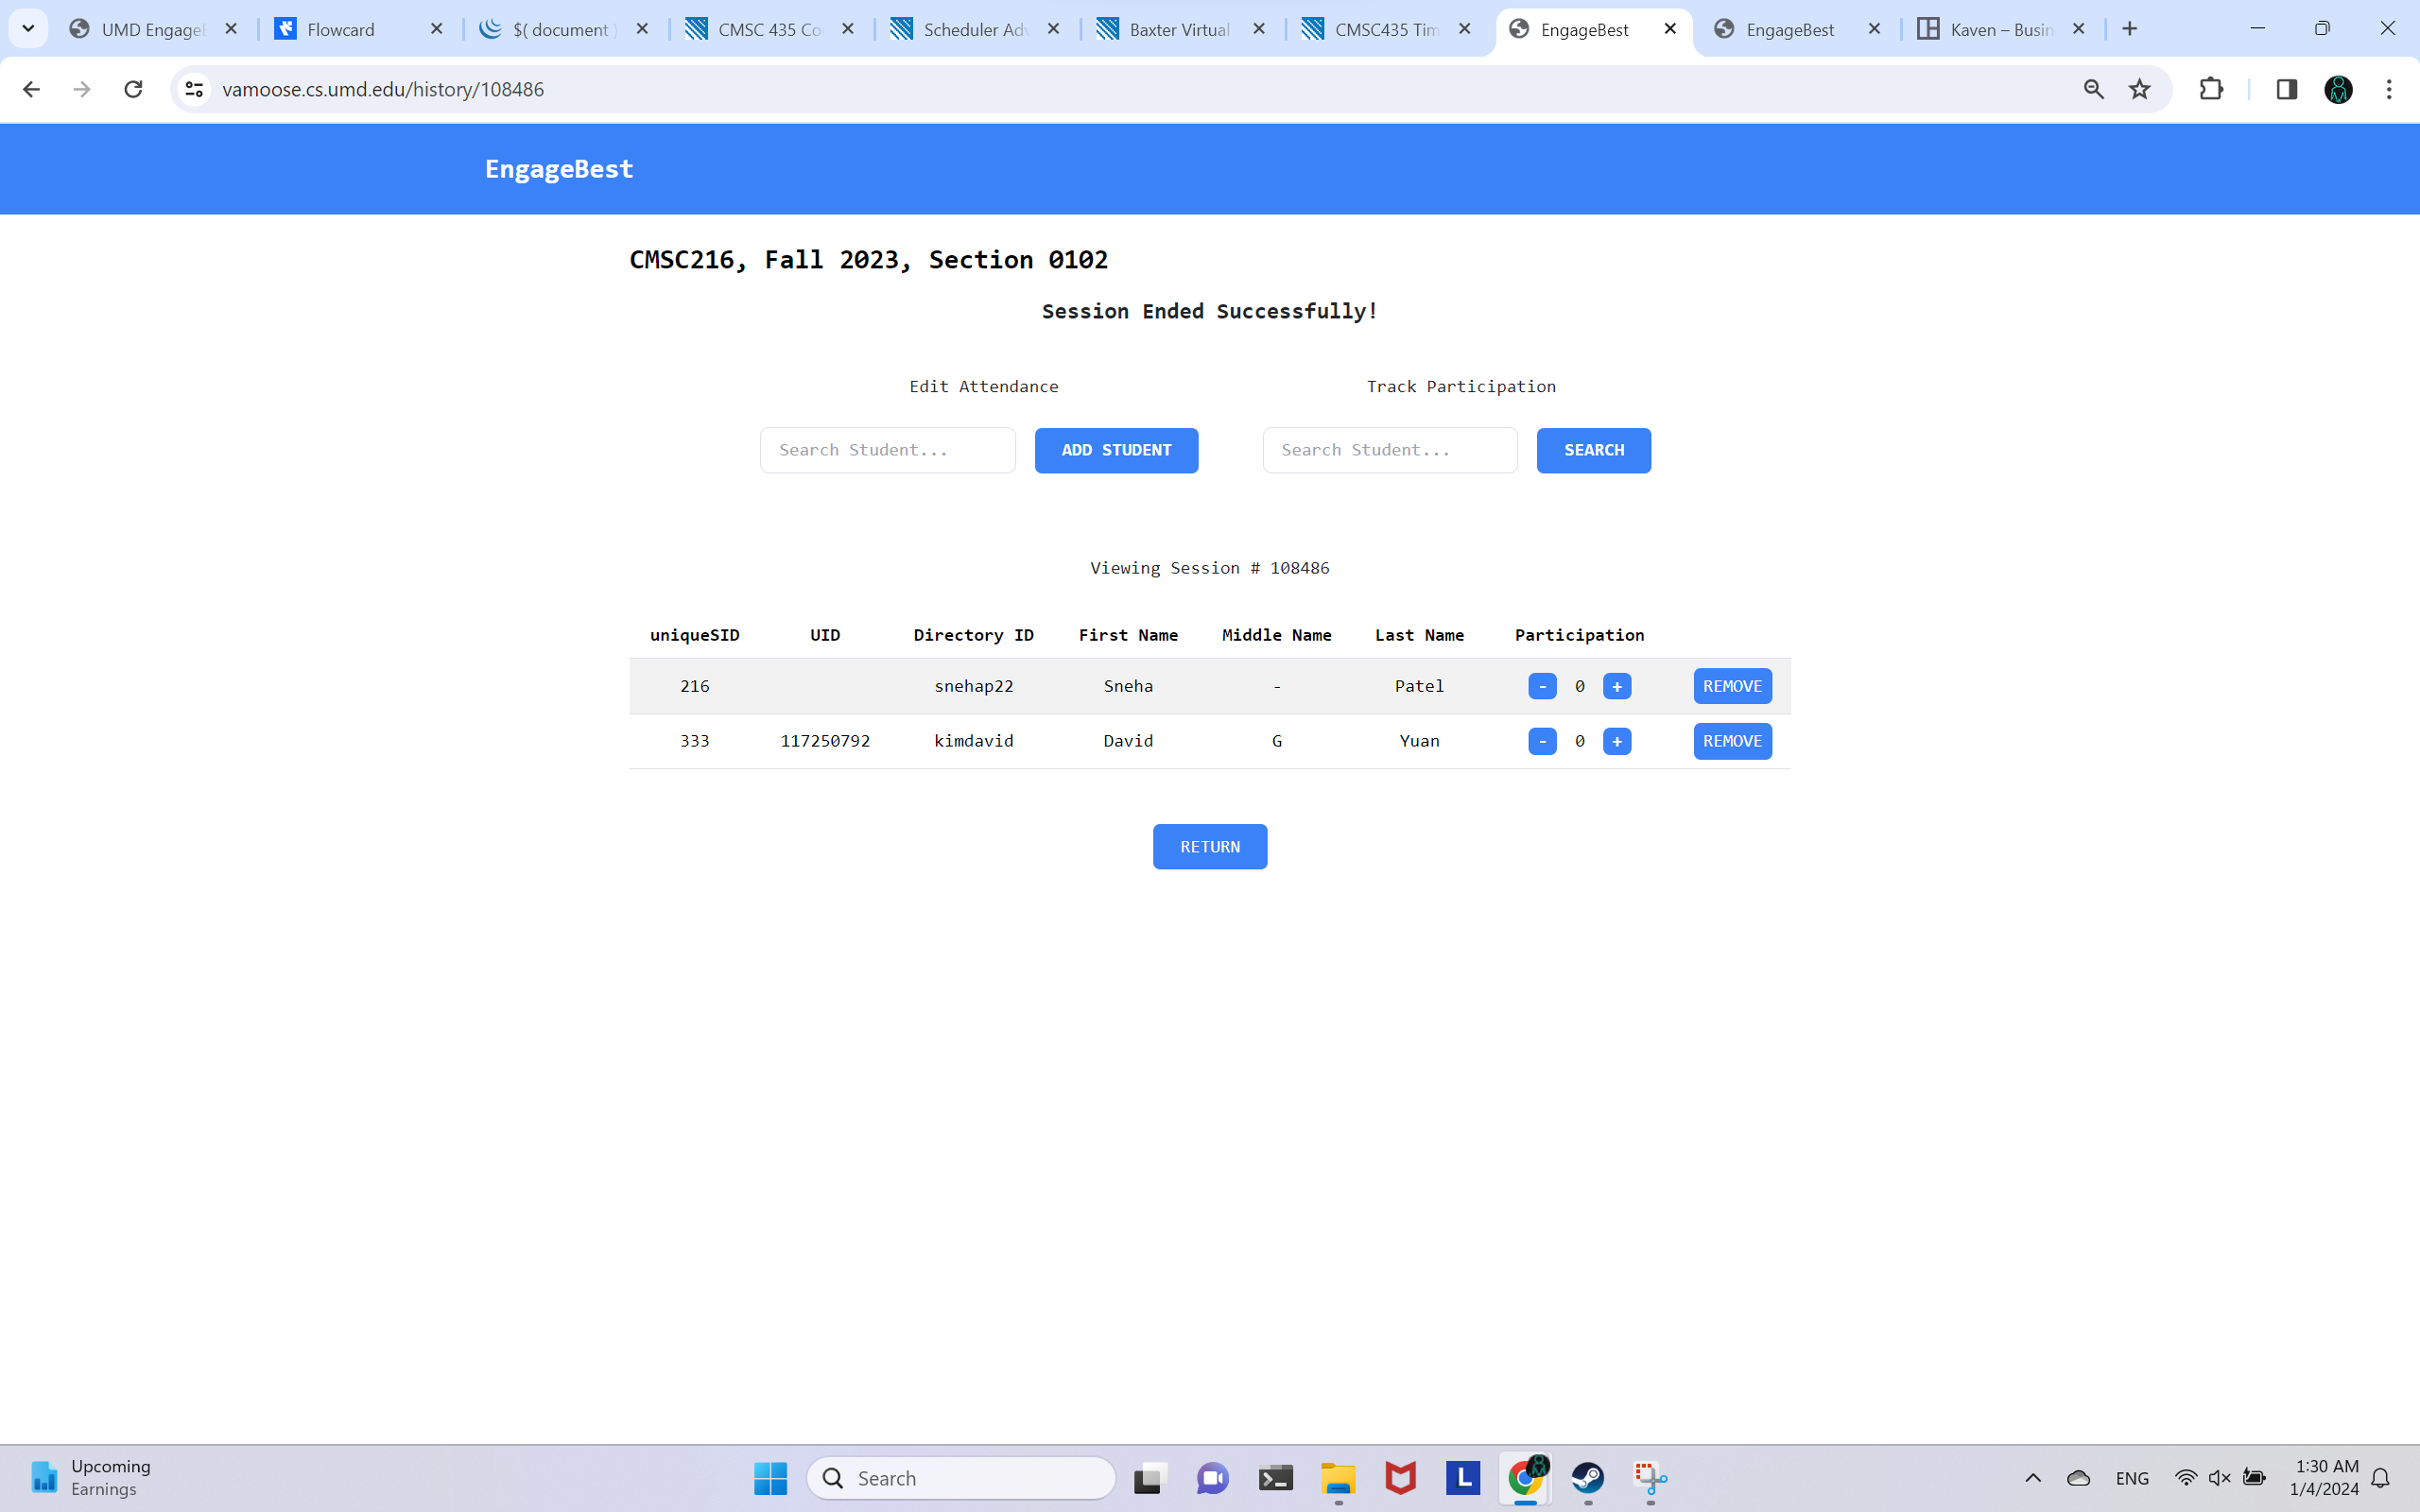Click the EngageBest header logo
Image resolution: width=2420 pixels, height=1512 pixels.
(559, 169)
